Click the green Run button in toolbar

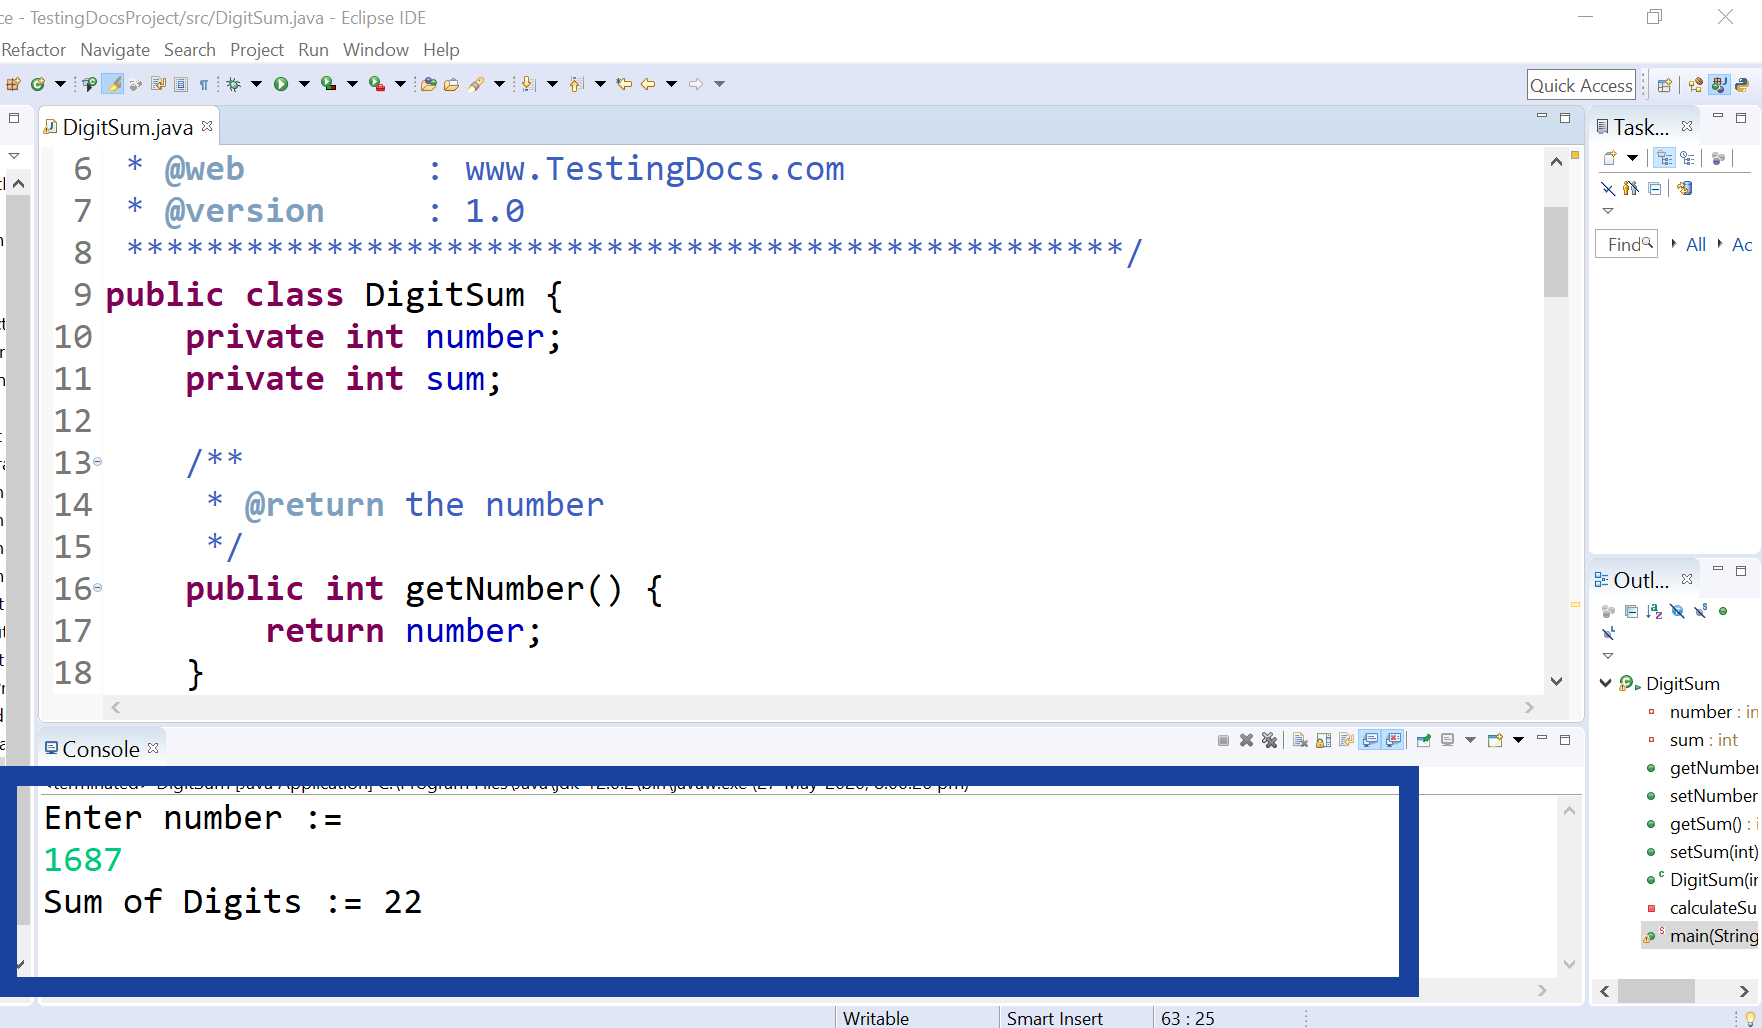pos(281,84)
